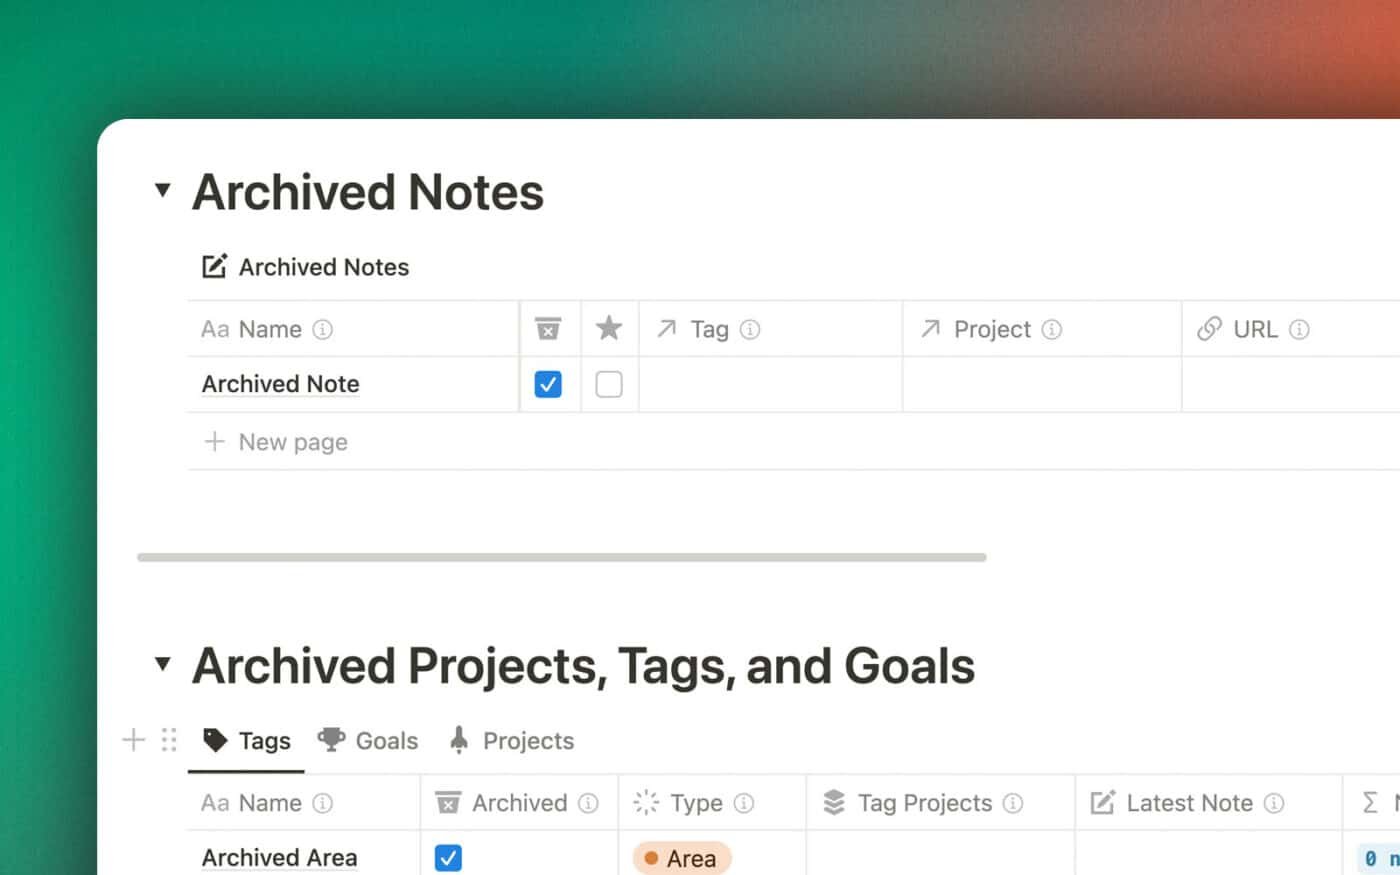Click the link icon in URL column header
1400x875 pixels.
point(1209,329)
